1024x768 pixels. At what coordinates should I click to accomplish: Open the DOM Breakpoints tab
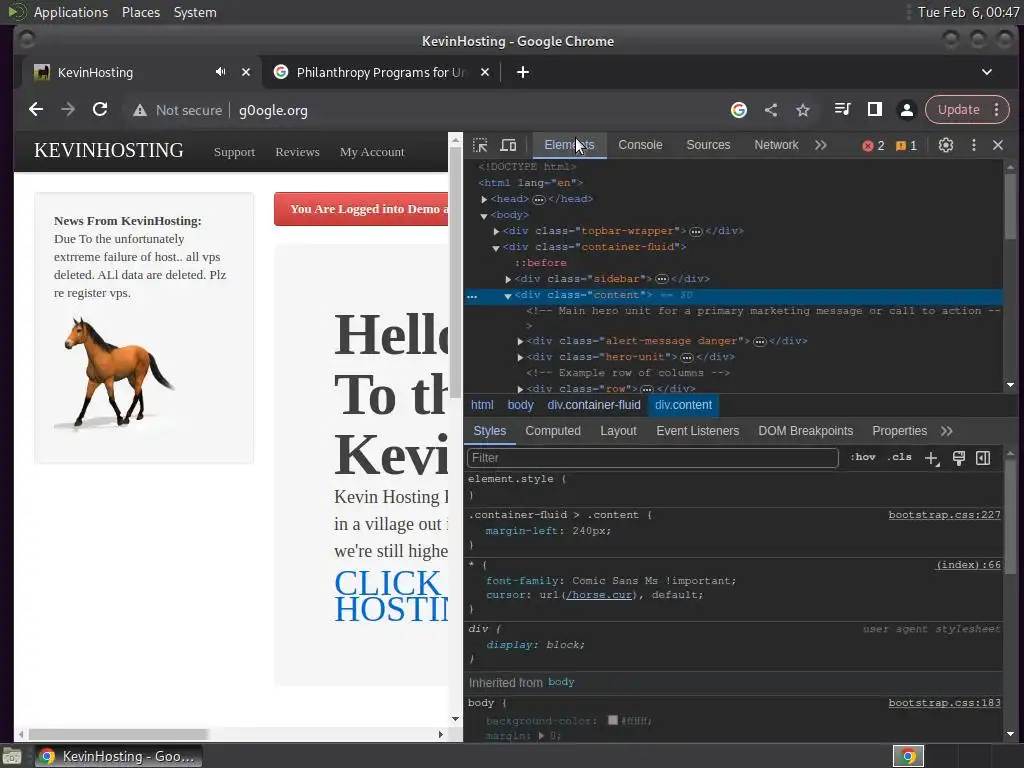click(x=805, y=431)
